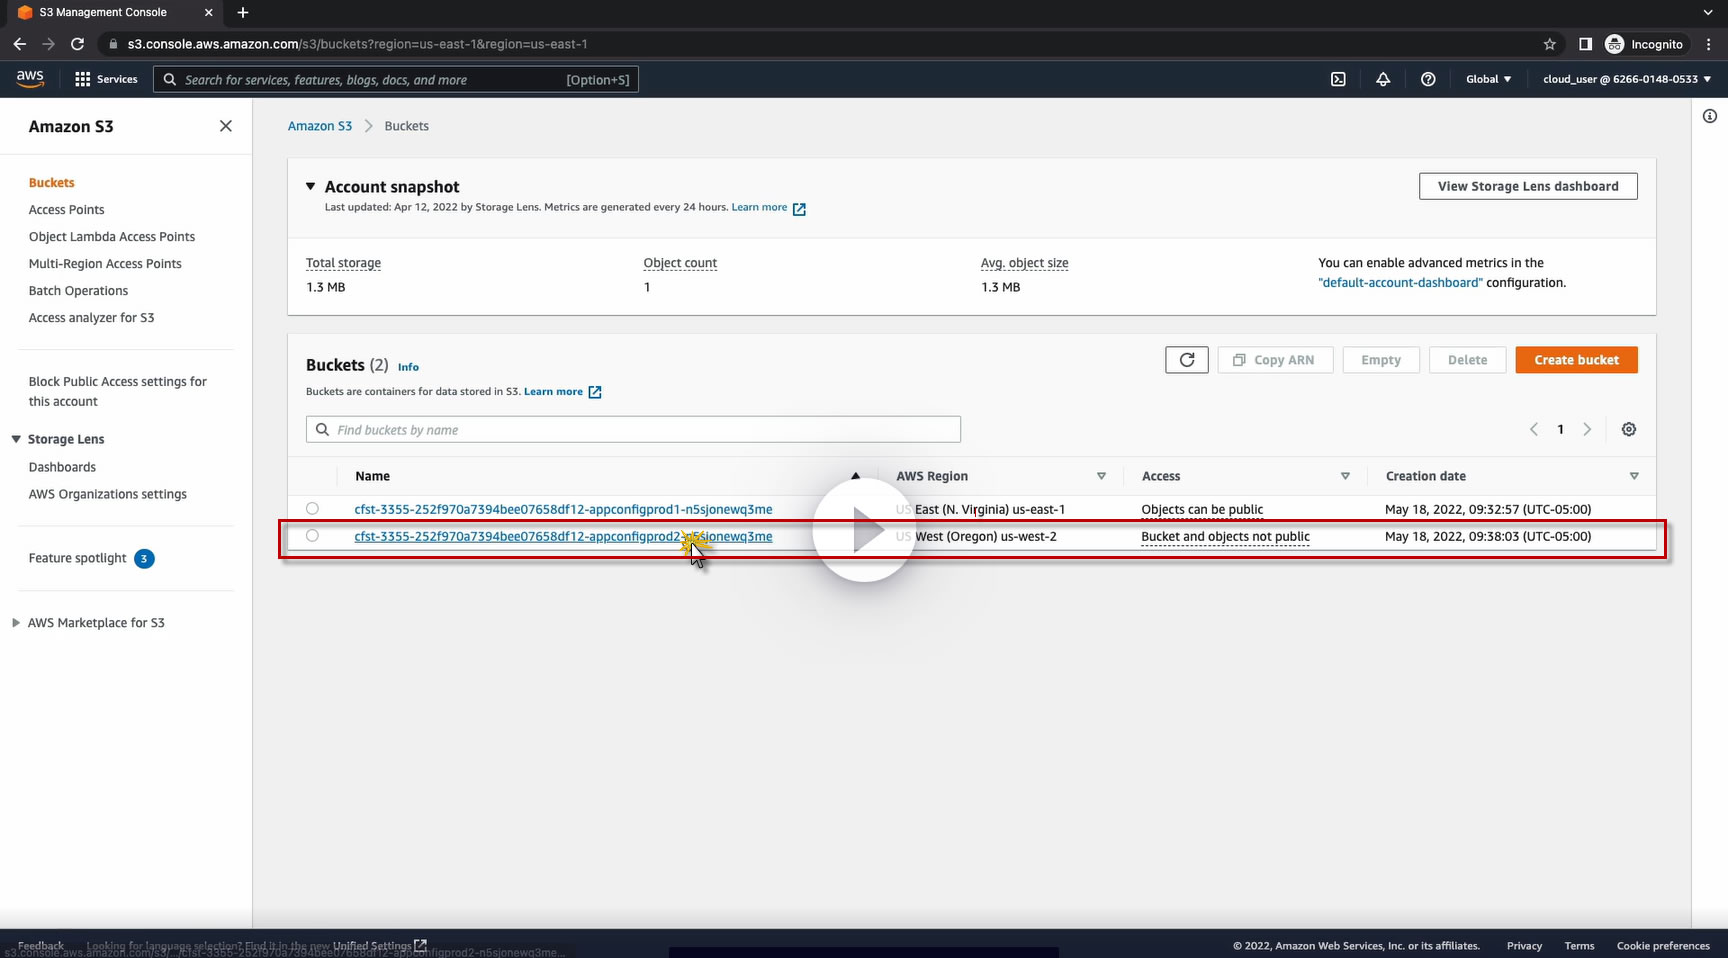Open Access analyzer for S3
Image resolution: width=1728 pixels, height=958 pixels.
(92, 318)
